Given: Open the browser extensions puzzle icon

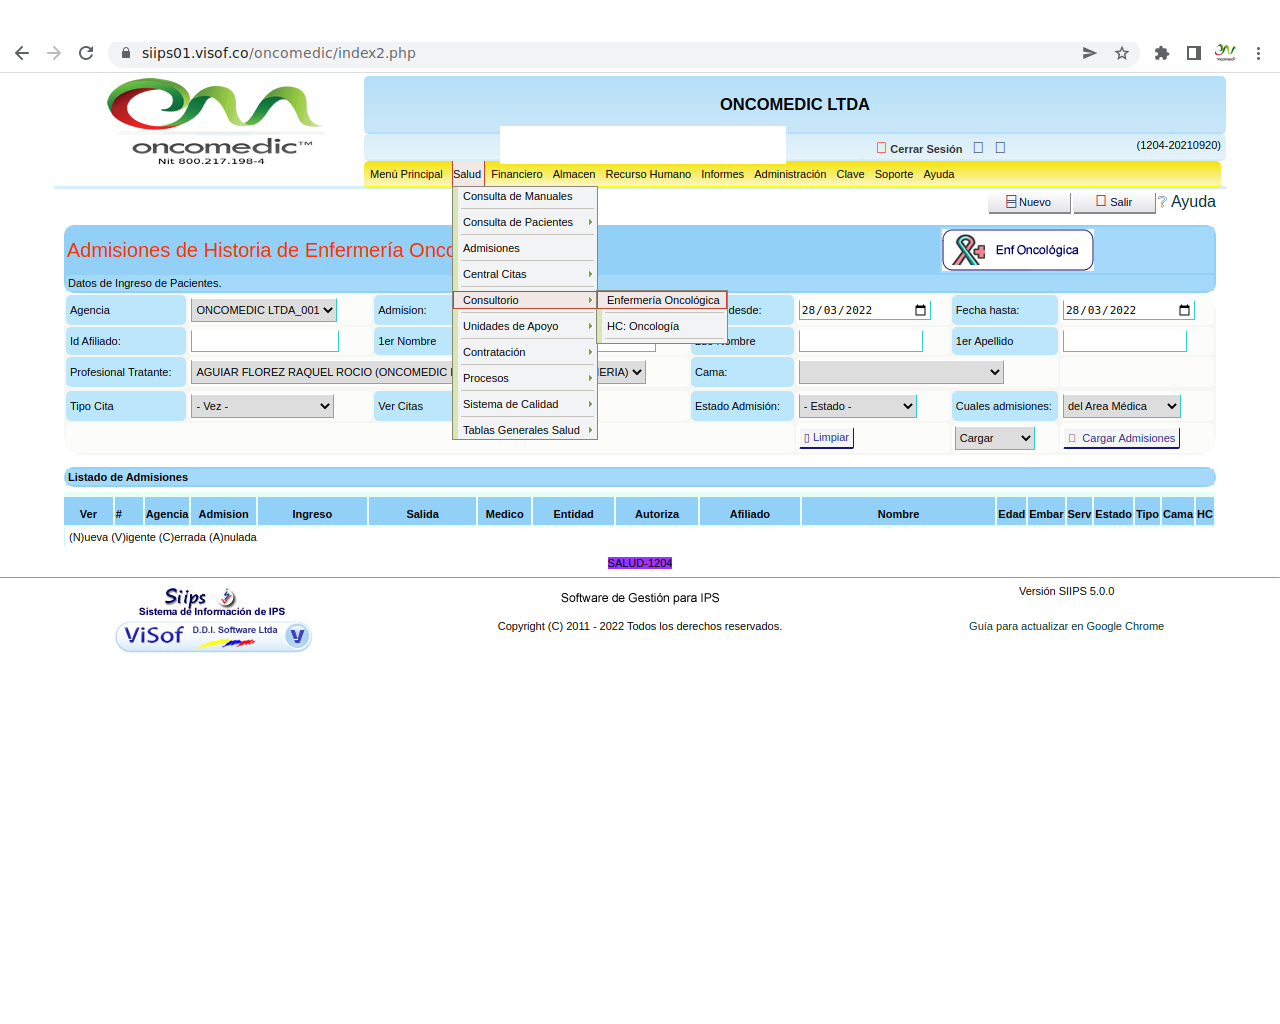Looking at the screenshot, I should pos(1161,53).
